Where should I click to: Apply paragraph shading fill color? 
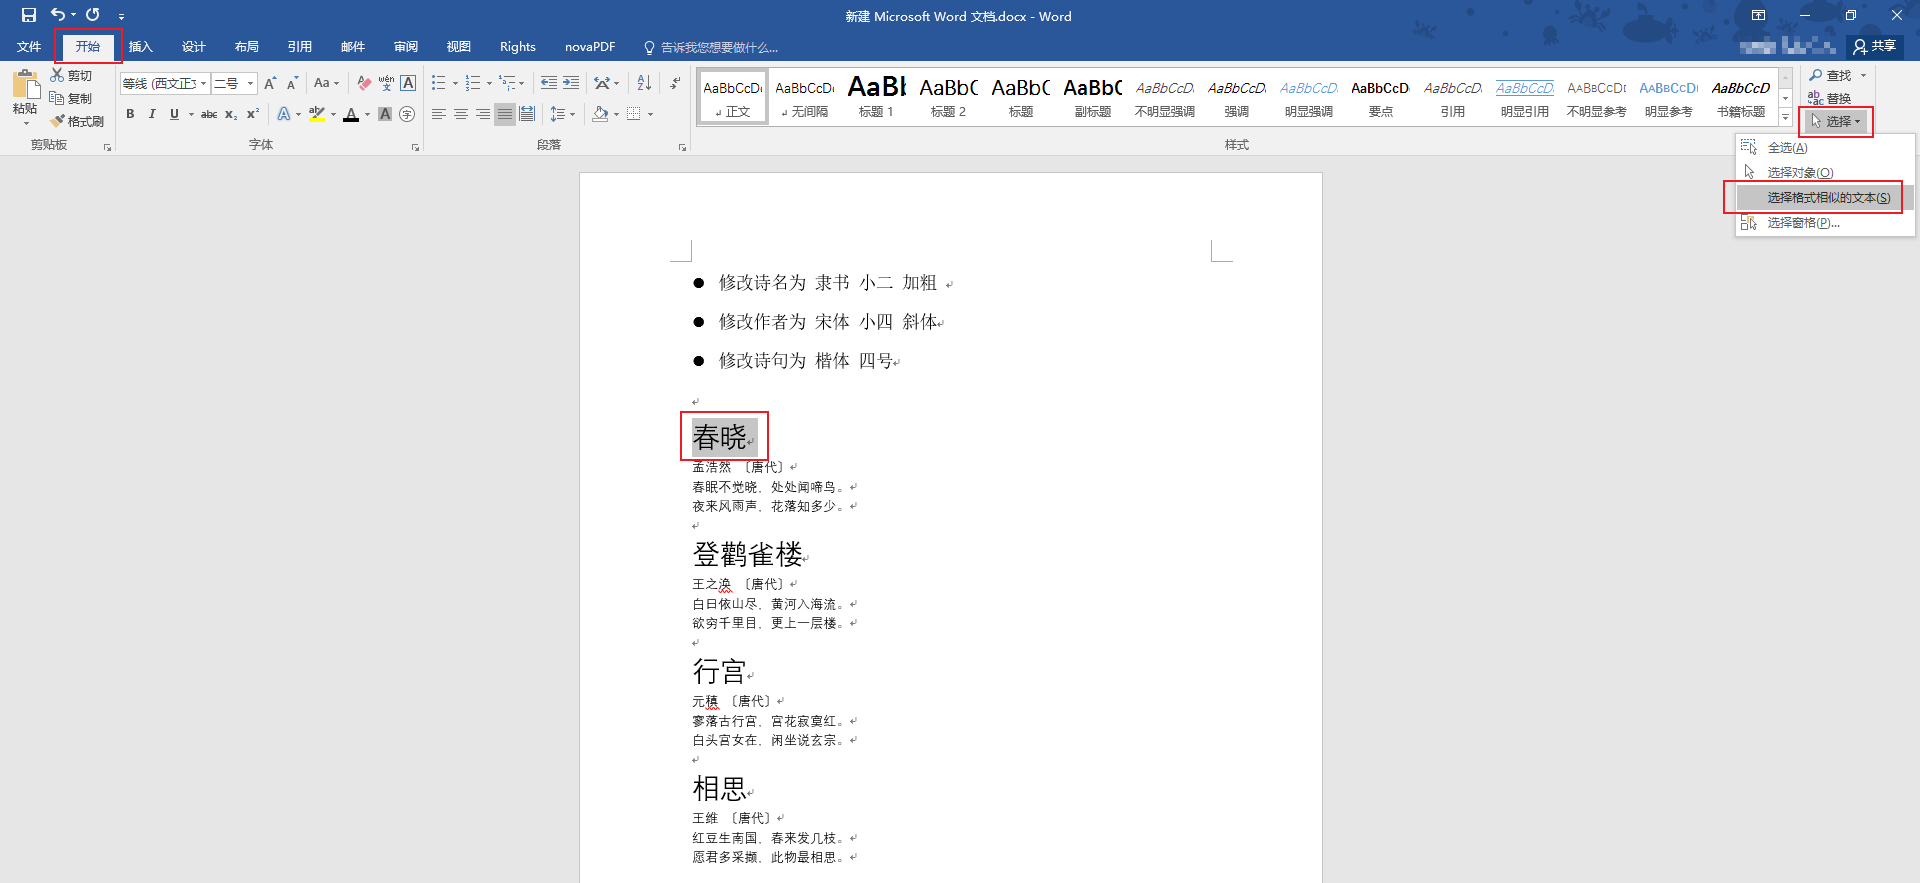(600, 114)
